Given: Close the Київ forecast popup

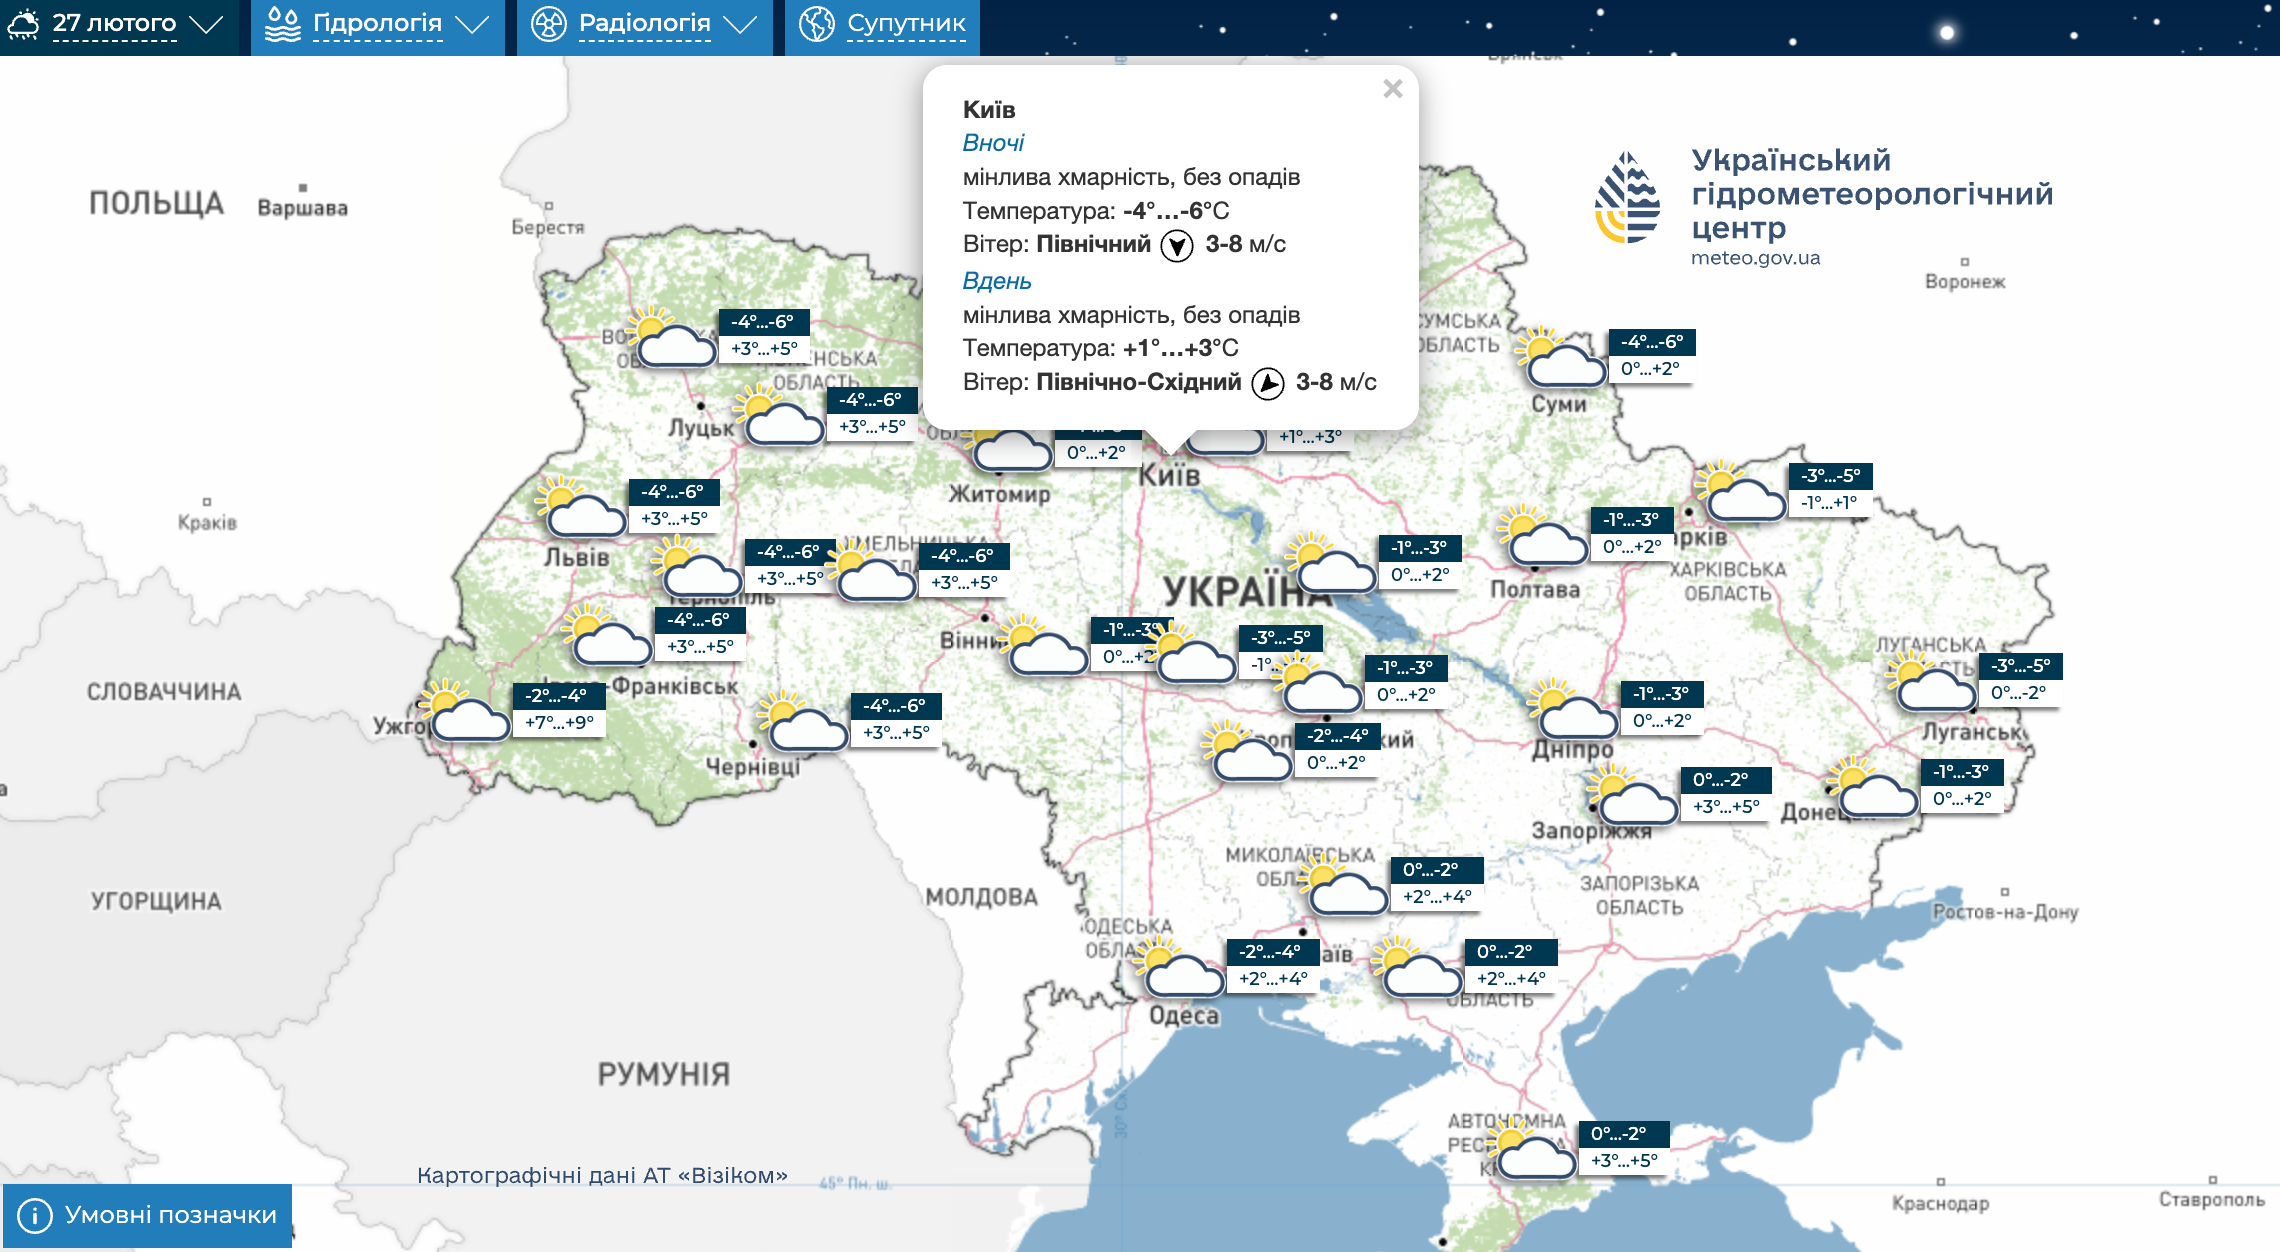Looking at the screenshot, I should pyautogui.click(x=1392, y=89).
